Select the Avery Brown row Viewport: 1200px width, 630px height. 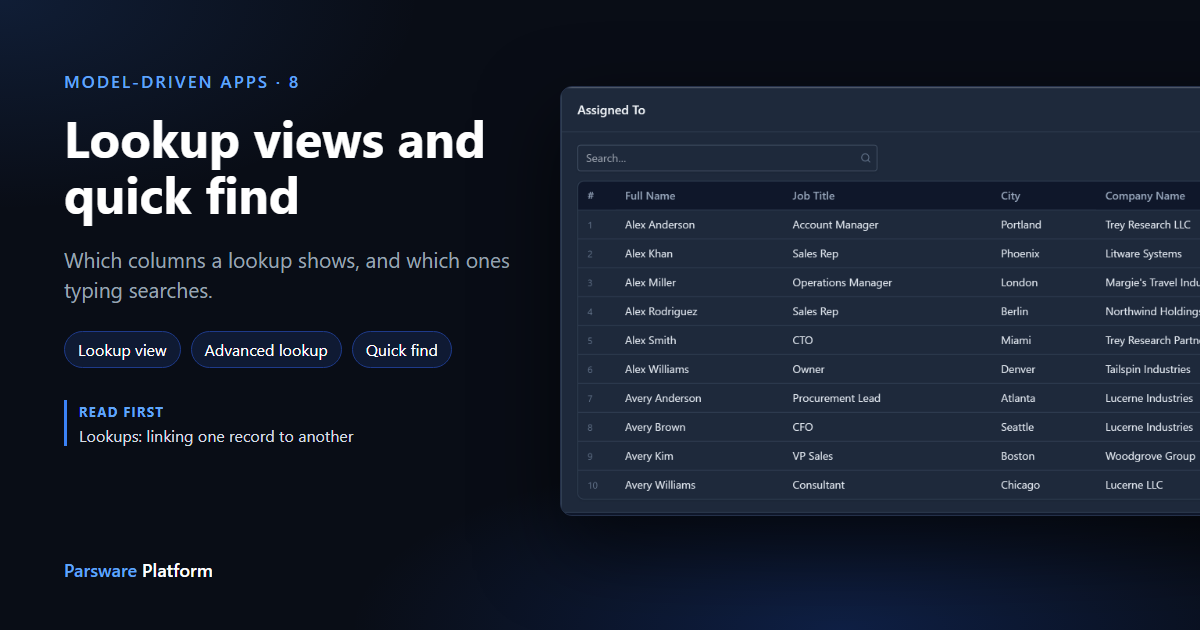[889, 428]
